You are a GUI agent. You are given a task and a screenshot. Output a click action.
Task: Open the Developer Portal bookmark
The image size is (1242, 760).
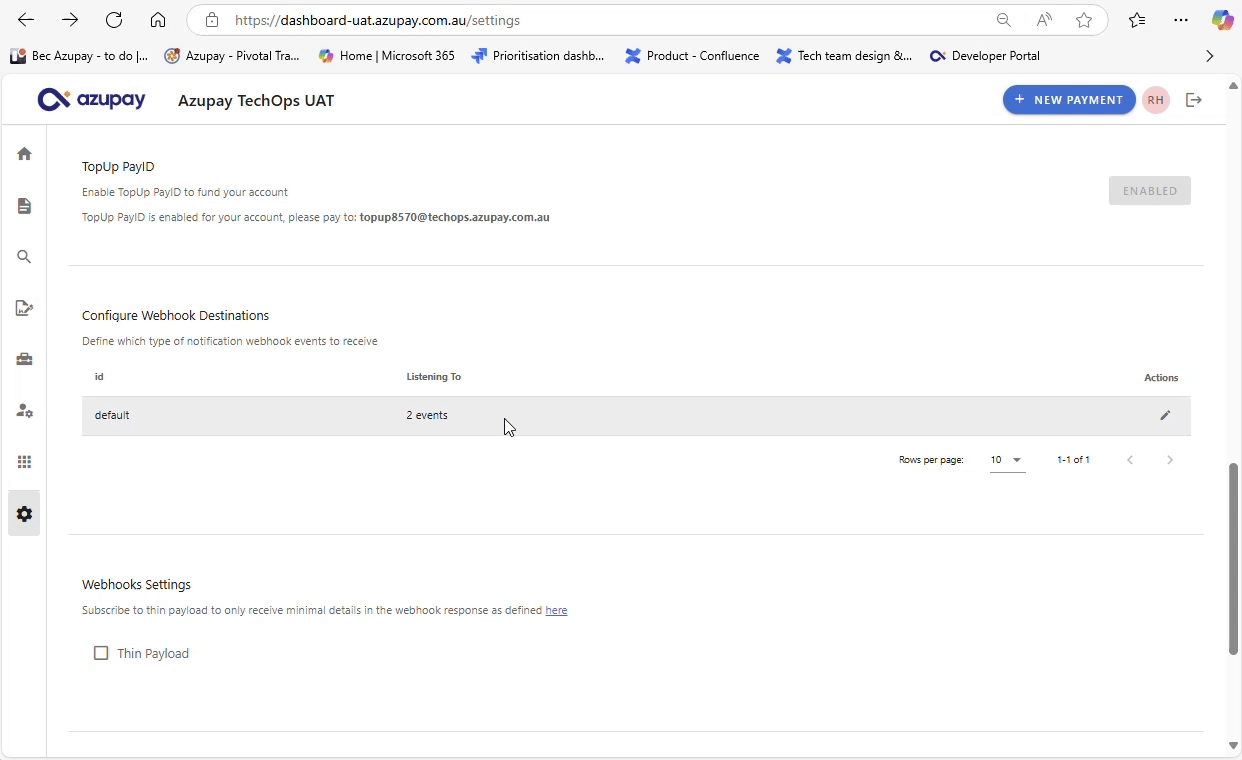(x=985, y=56)
